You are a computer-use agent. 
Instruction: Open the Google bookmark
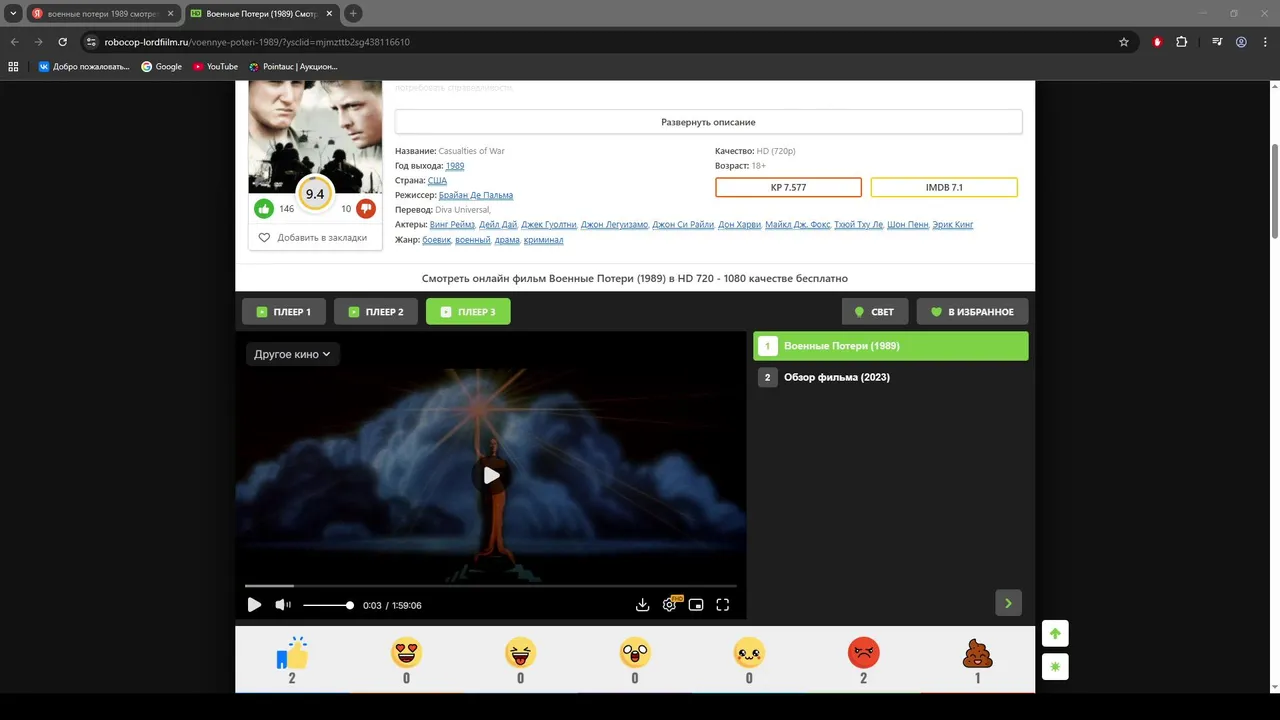pyautogui.click(x=162, y=67)
